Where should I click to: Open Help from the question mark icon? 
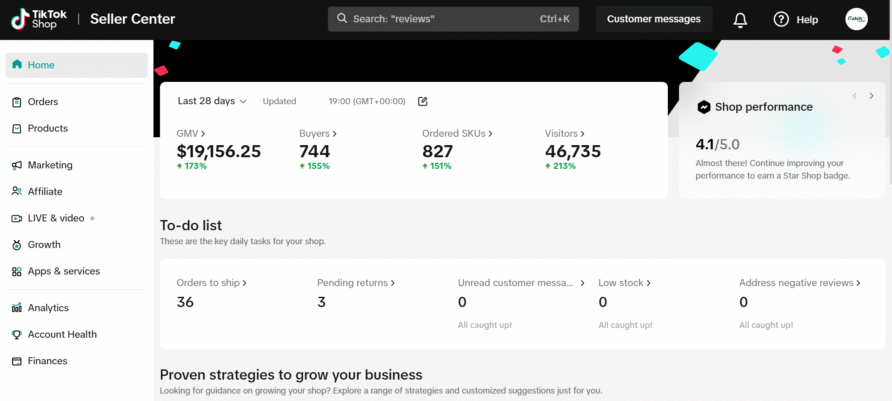coord(781,19)
